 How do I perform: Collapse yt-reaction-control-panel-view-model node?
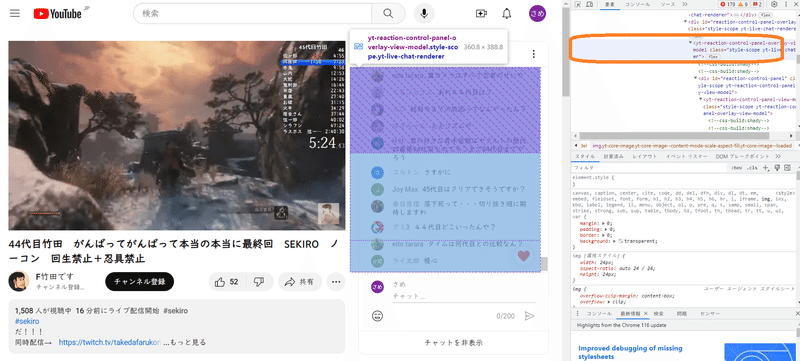click(x=700, y=99)
